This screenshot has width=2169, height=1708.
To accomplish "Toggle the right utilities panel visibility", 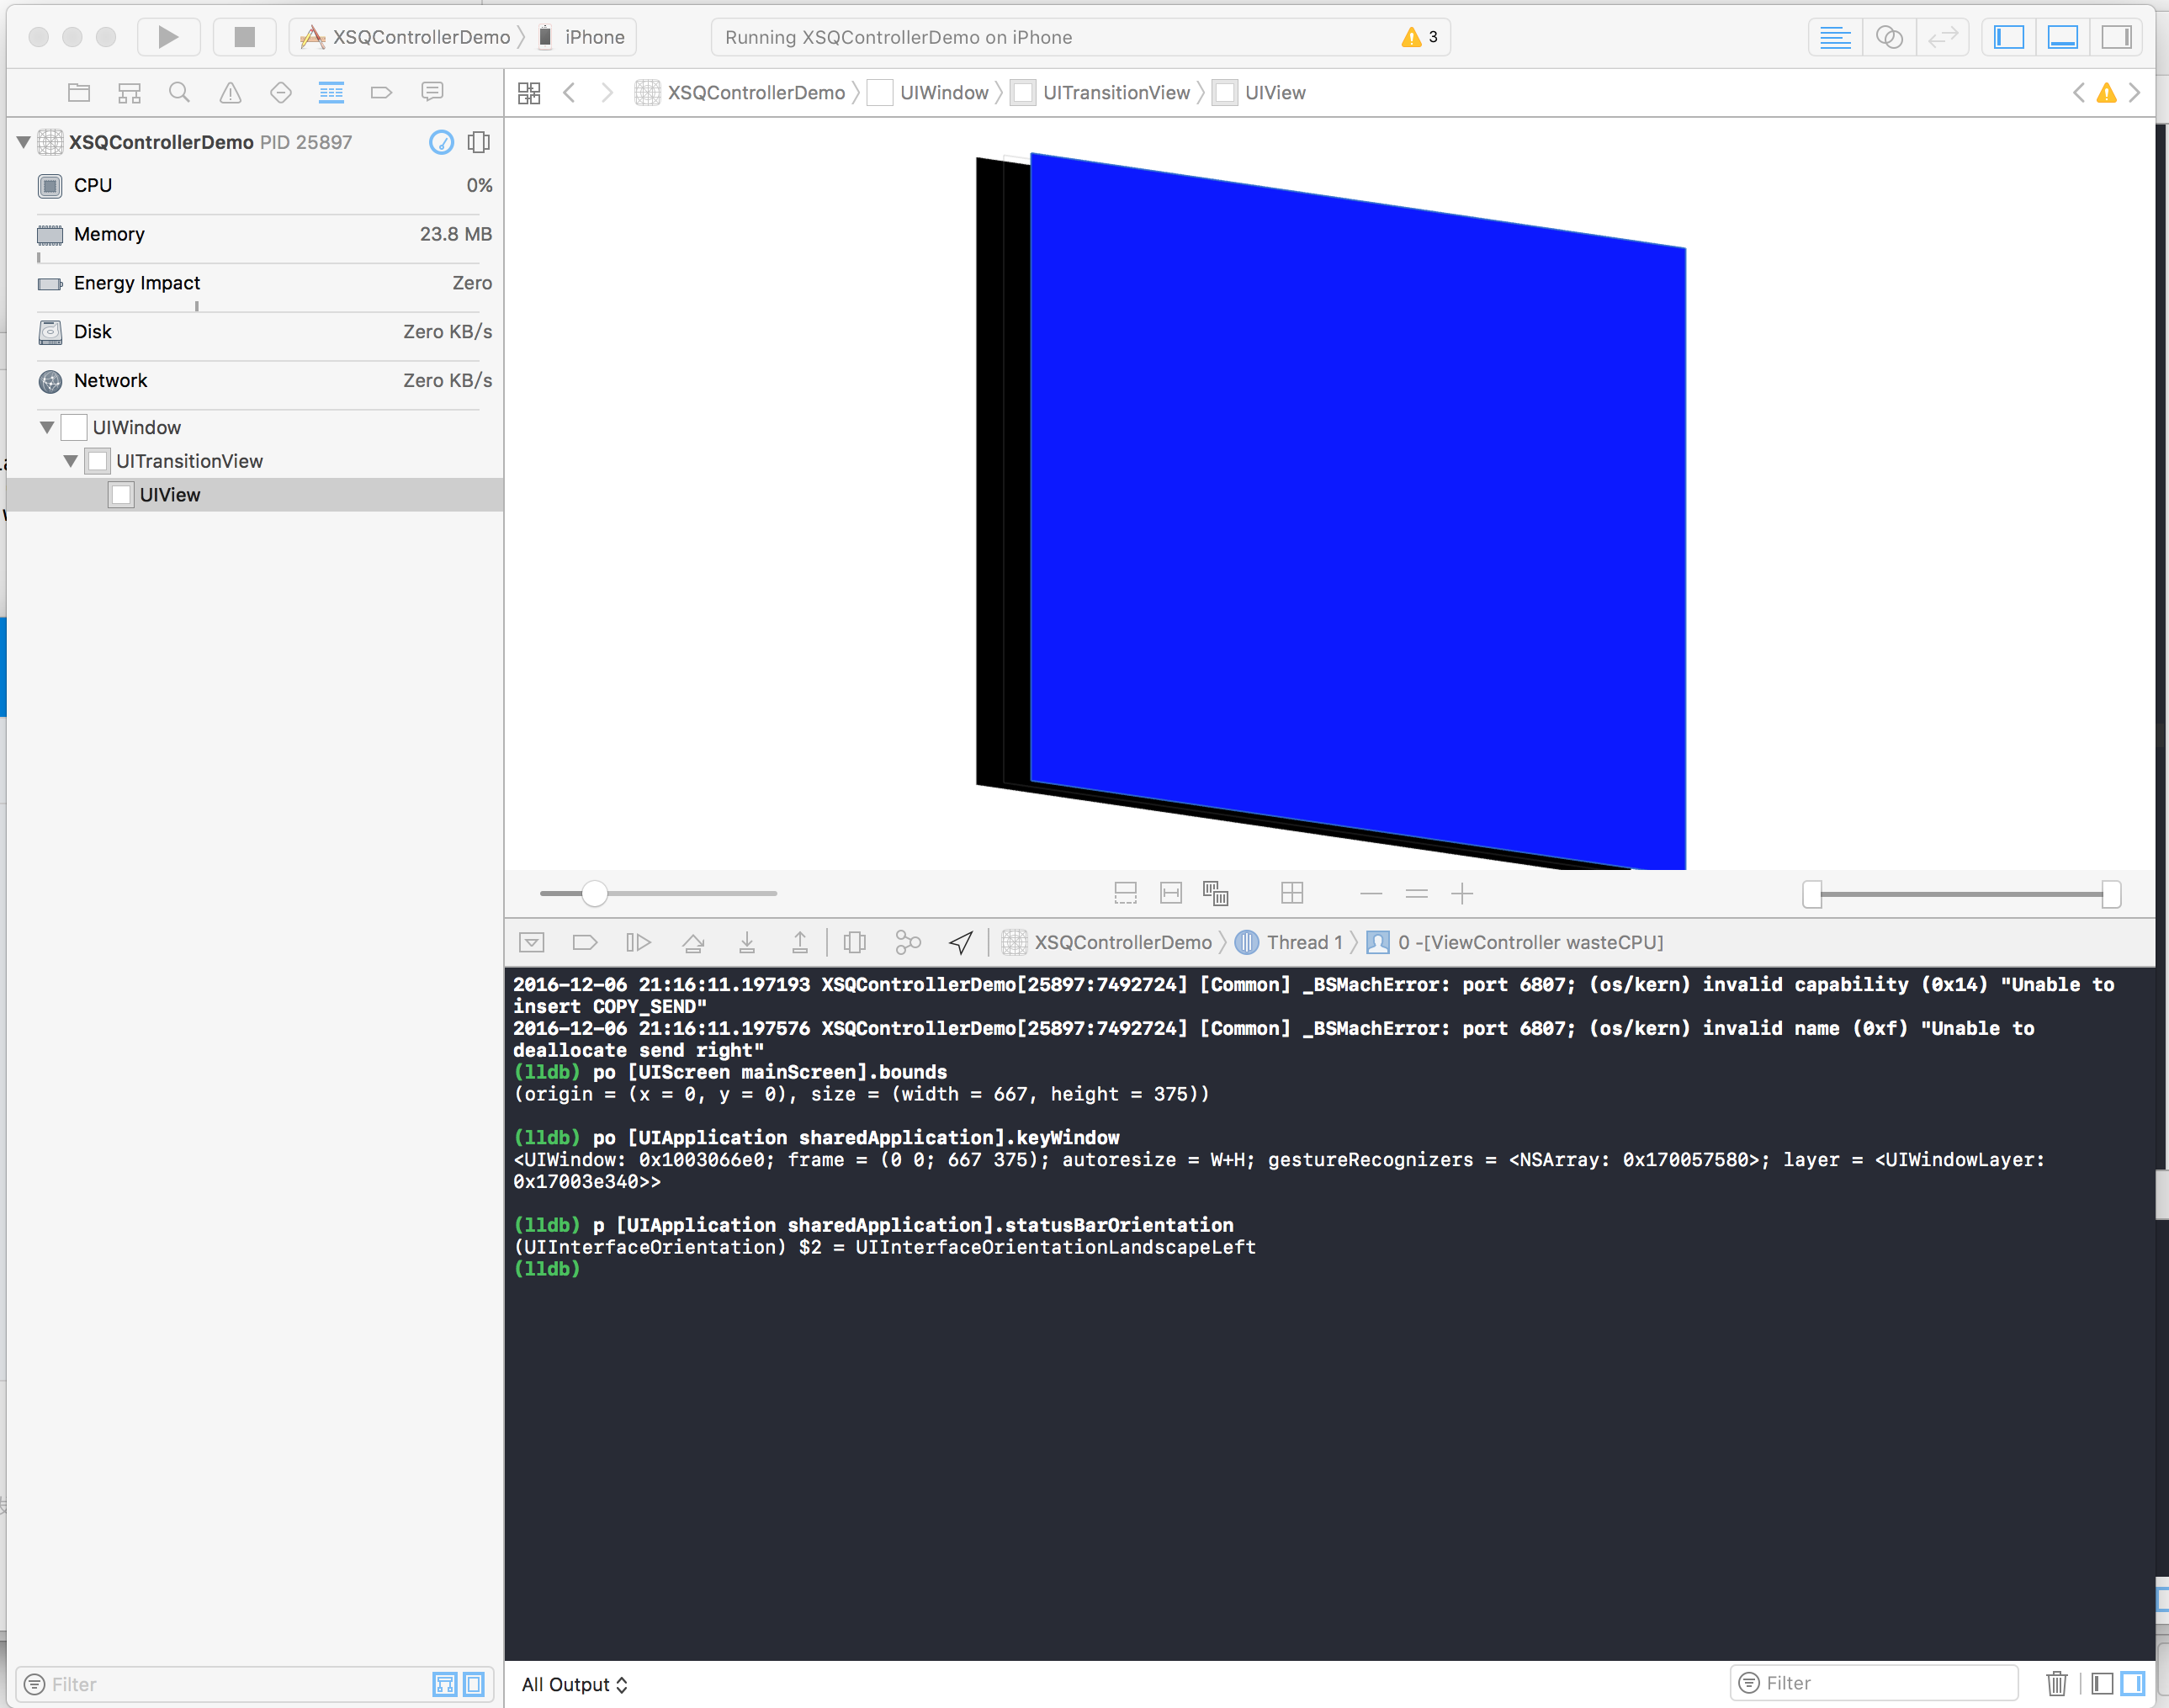I will [x=2116, y=37].
